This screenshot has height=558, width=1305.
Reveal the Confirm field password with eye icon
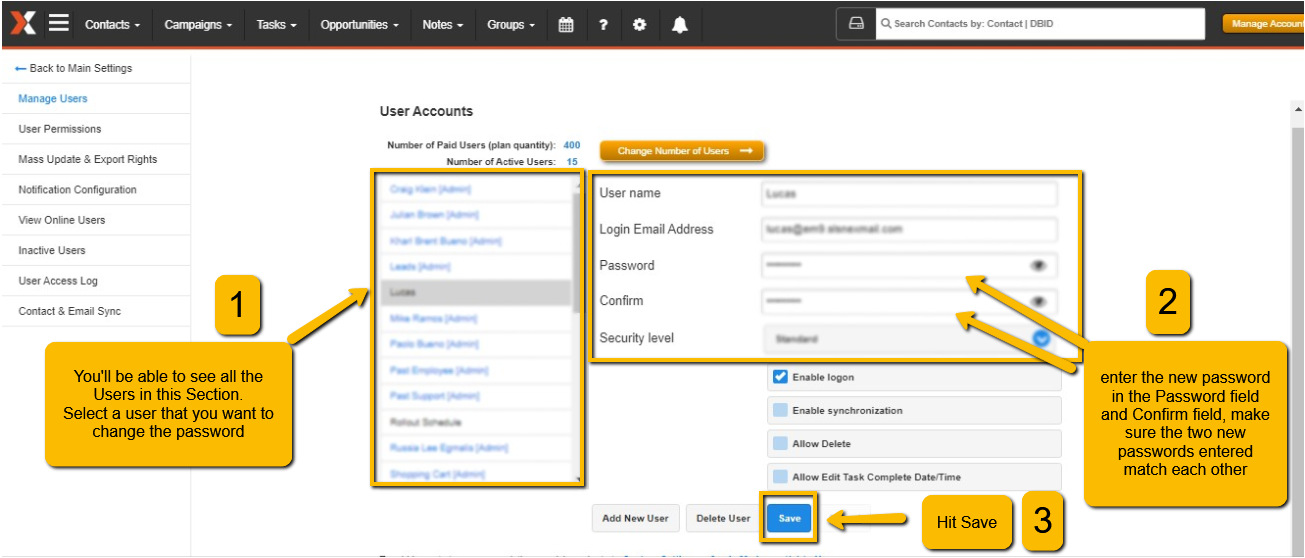[1038, 301]
